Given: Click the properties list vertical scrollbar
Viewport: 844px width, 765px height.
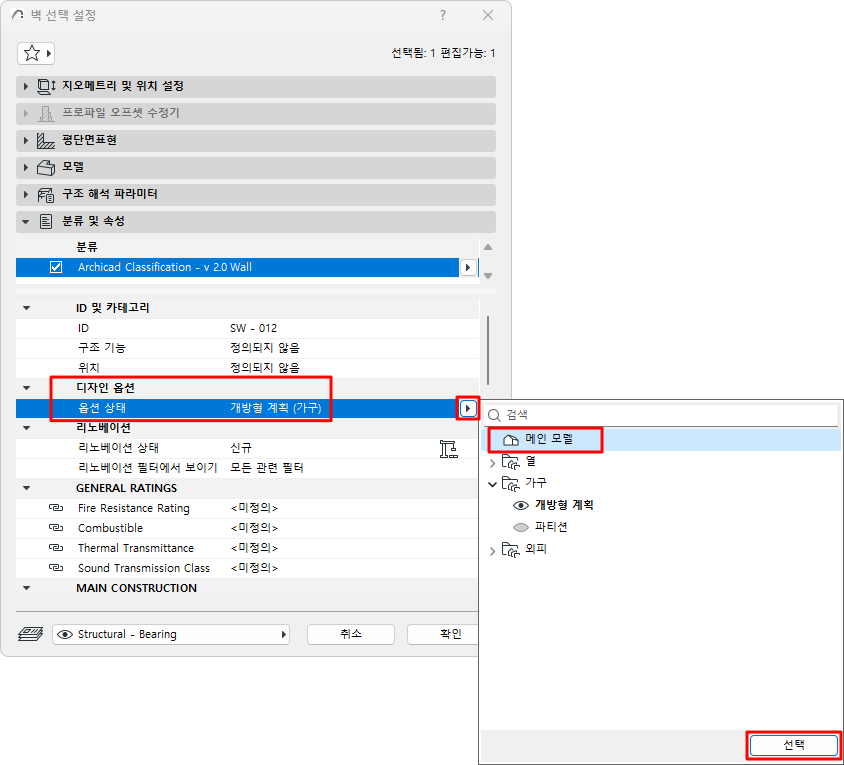Looking at the screenshot, I should 488,350.
